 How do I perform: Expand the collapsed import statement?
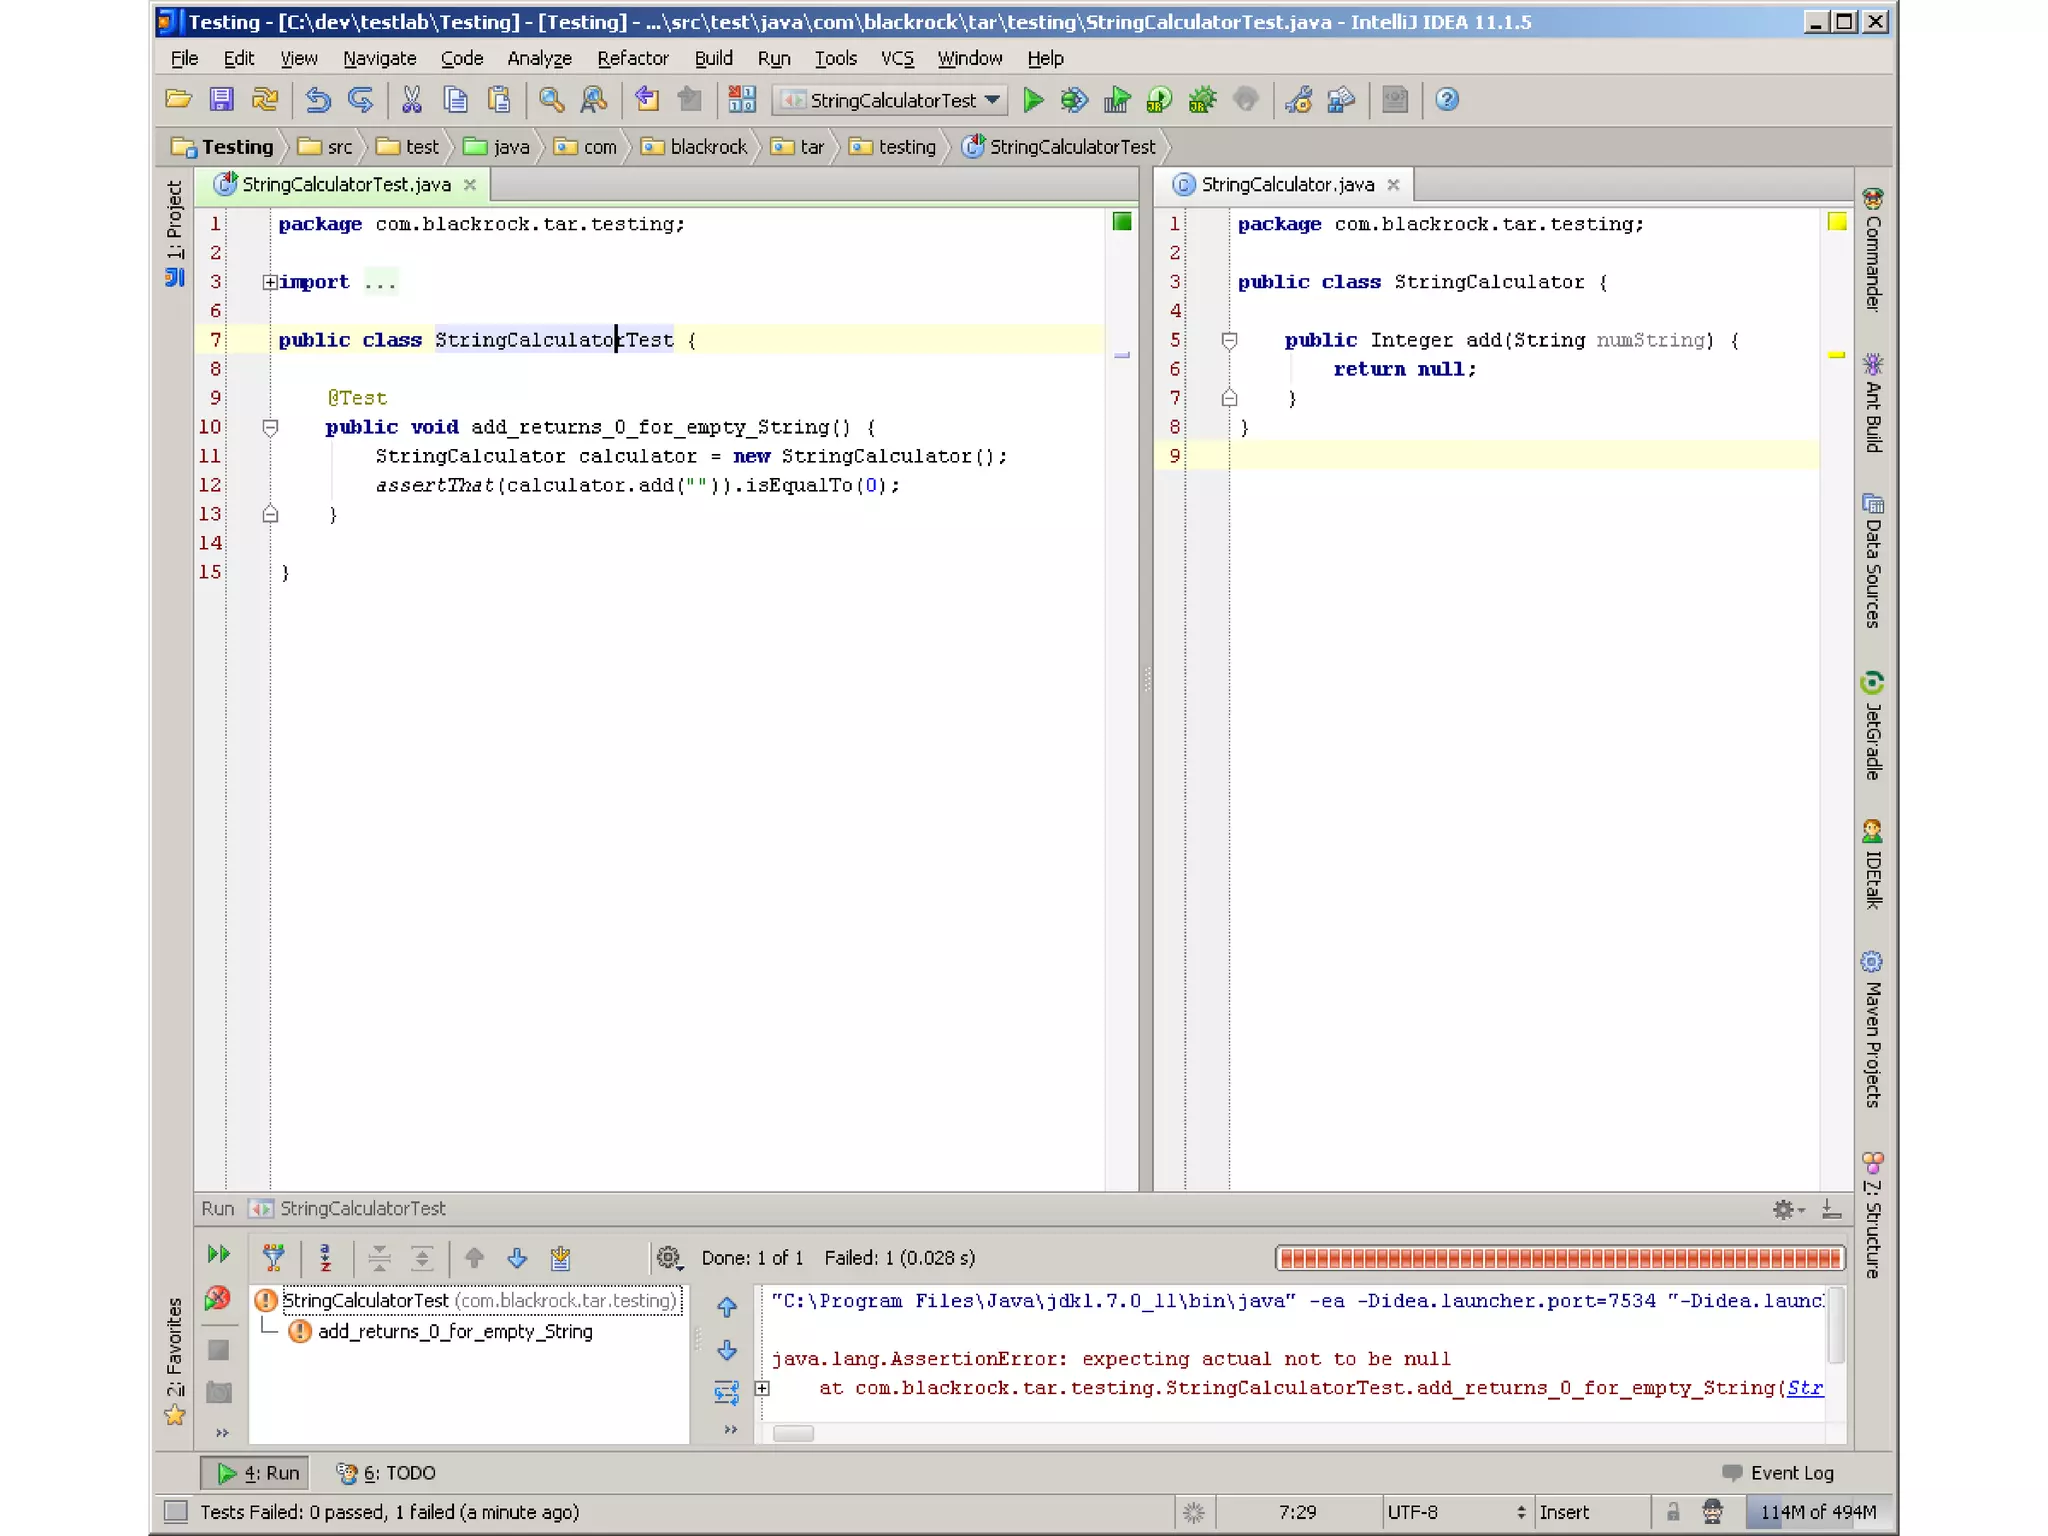click(270, 283)
